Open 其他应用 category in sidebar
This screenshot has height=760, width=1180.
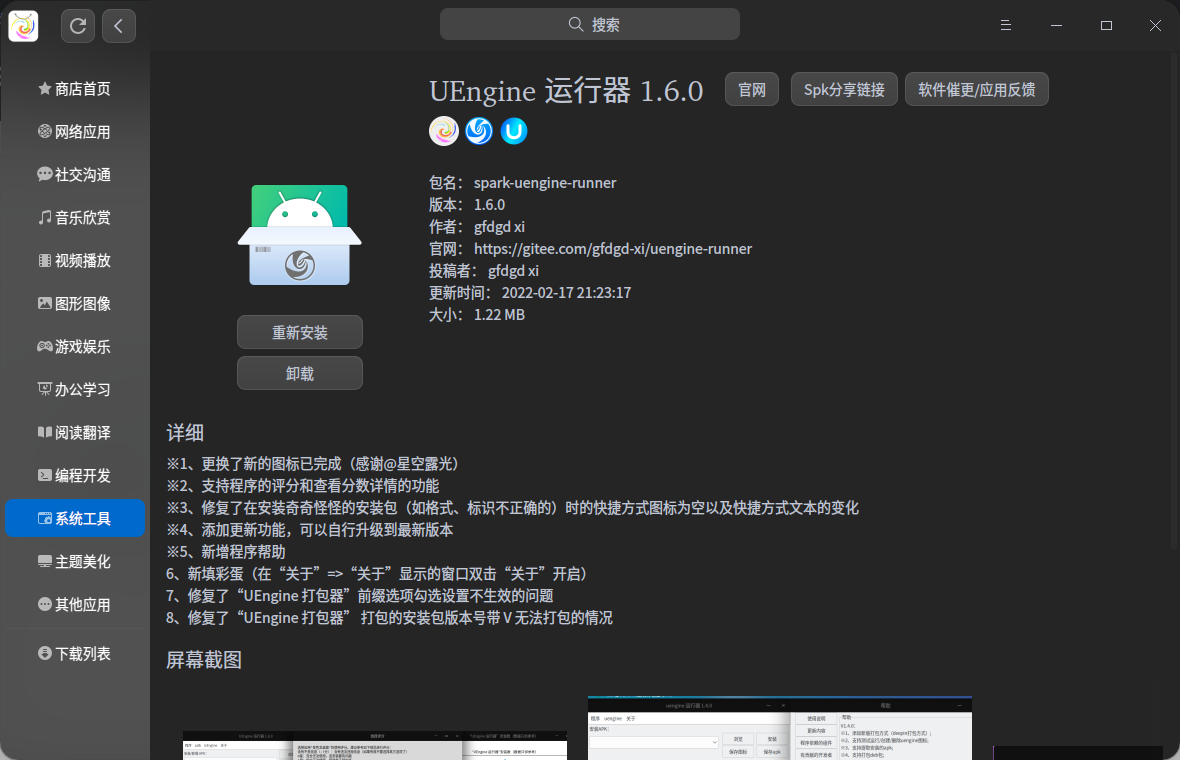75,604
